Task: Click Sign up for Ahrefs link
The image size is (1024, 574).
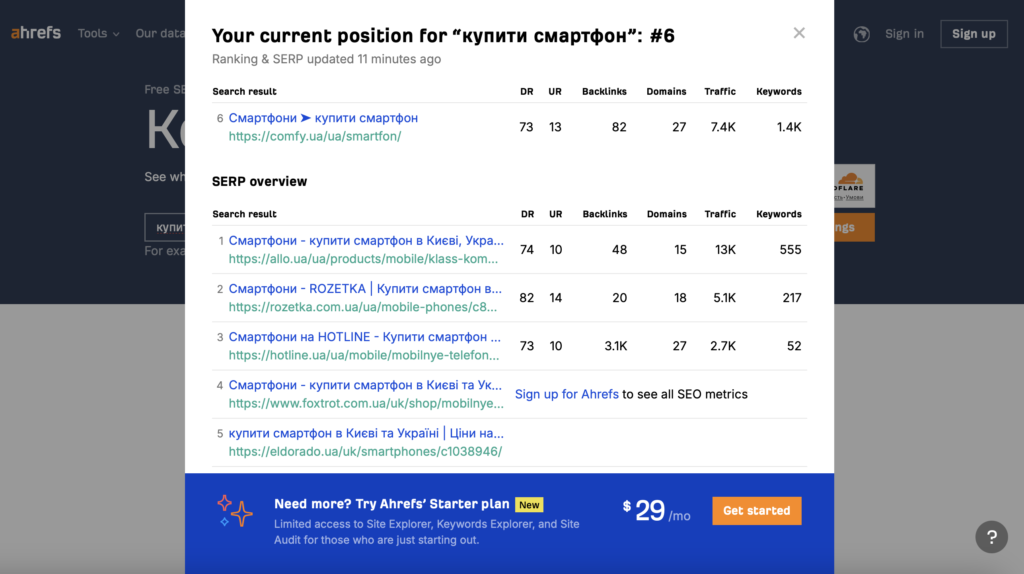Action: 566,394
